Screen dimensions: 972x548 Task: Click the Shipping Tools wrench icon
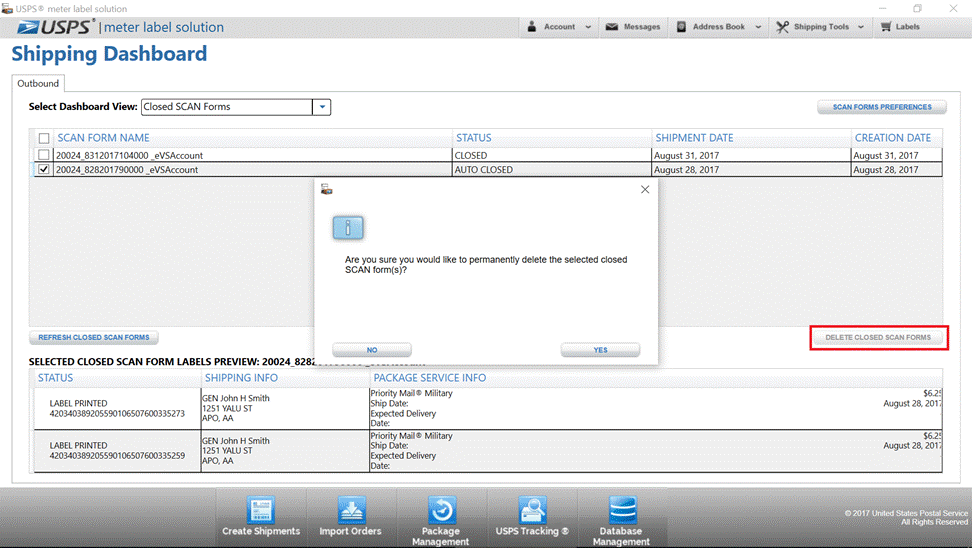[782, 27]
